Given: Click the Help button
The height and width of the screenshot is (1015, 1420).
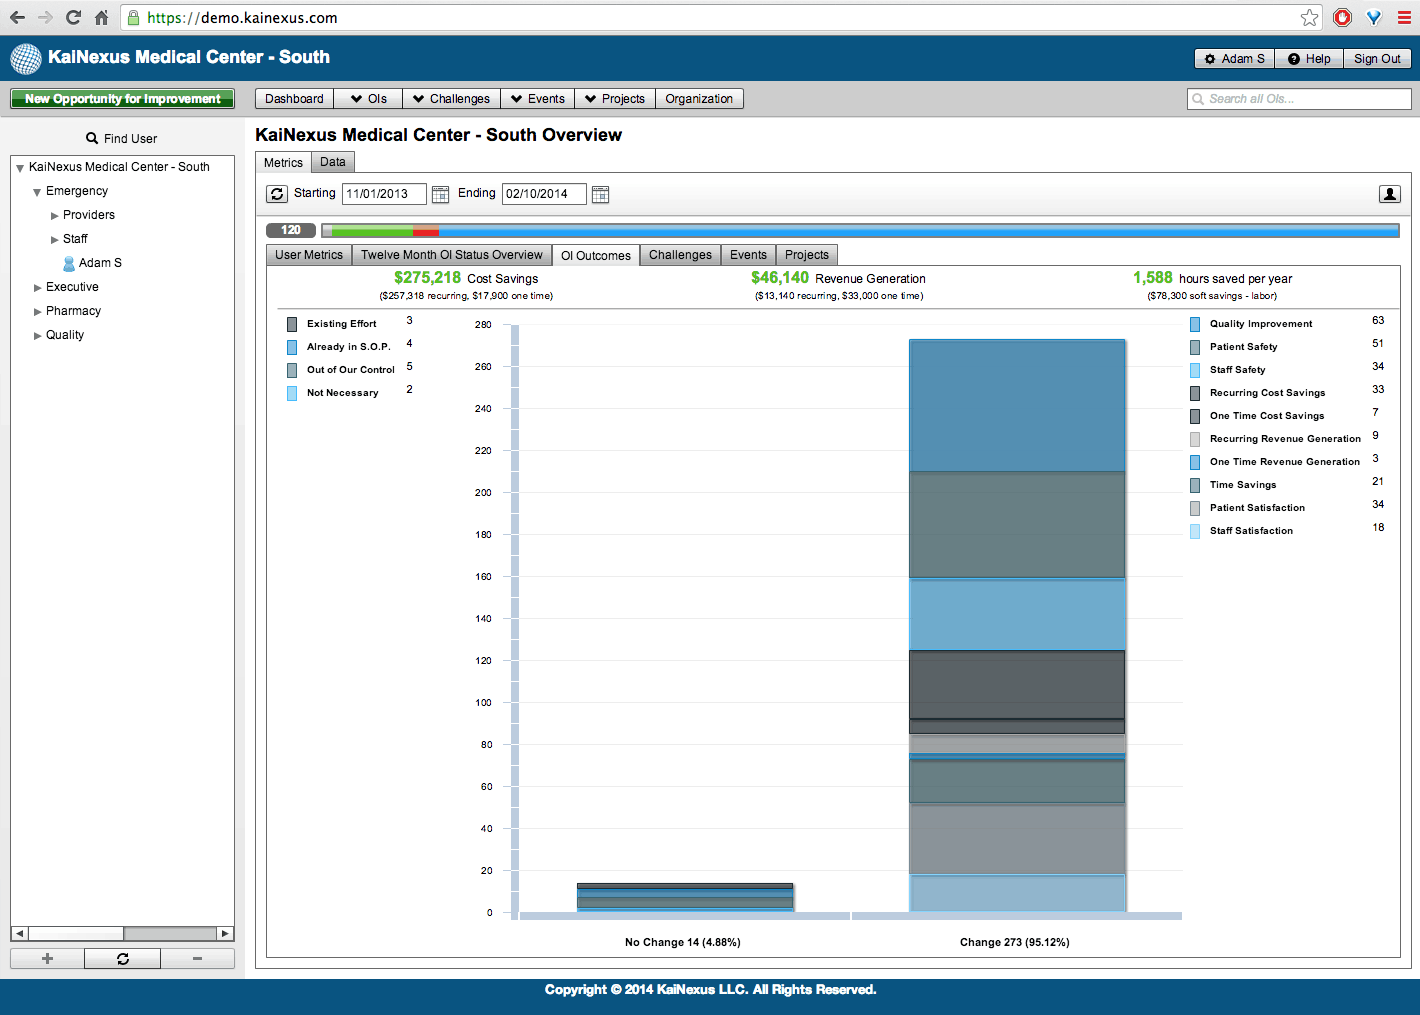Looking at the screenshot, I should tap(1309, 59).
